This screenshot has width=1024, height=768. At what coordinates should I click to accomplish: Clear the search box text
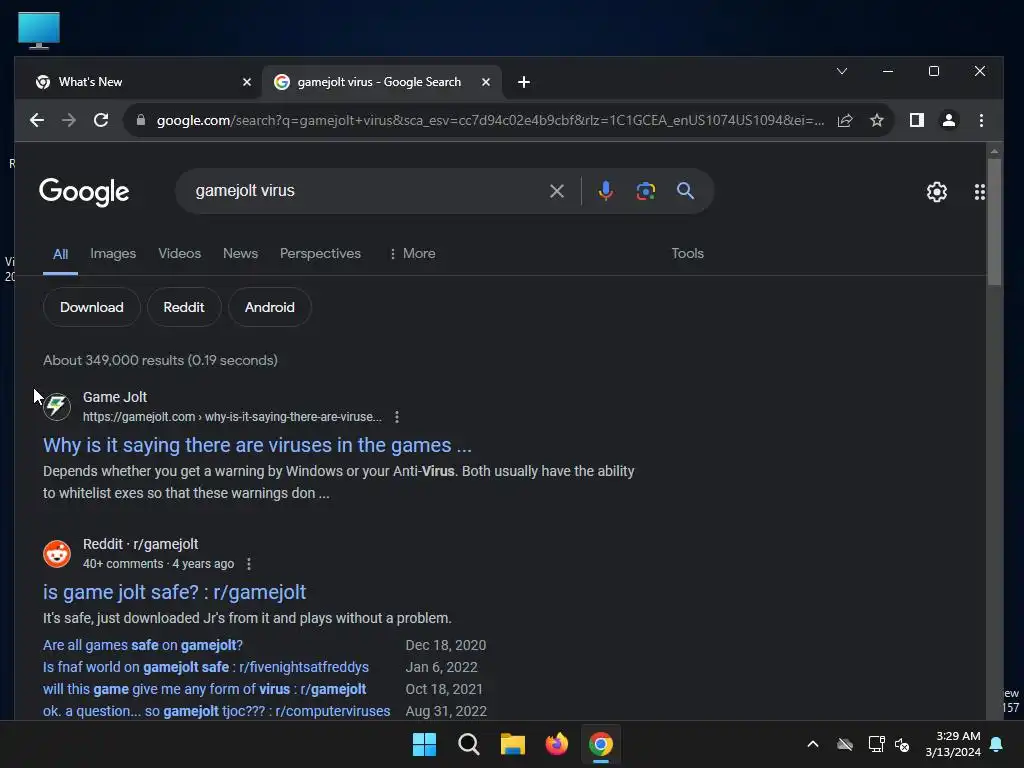coord(556,191)
